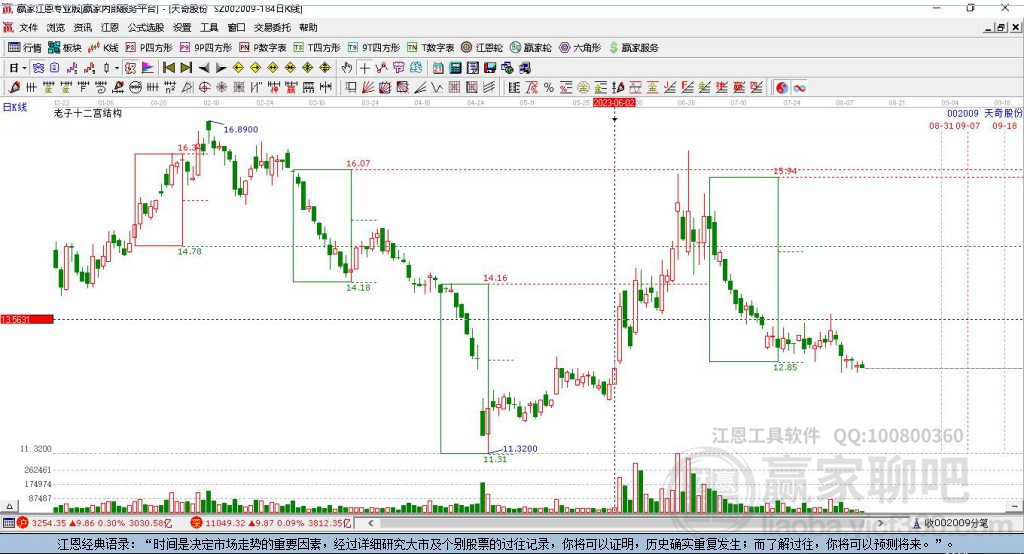Screen dimensions: 1024x554
Task: Select the angle line drawing tool
Action: 420,88
